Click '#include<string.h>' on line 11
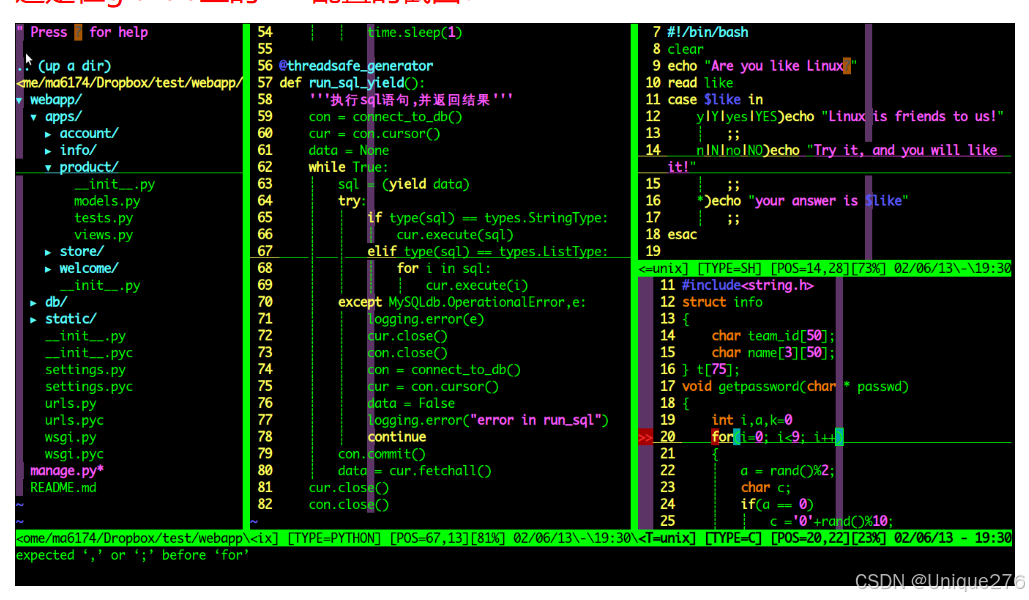1029x600 pixels. click(x=747, y=286)
